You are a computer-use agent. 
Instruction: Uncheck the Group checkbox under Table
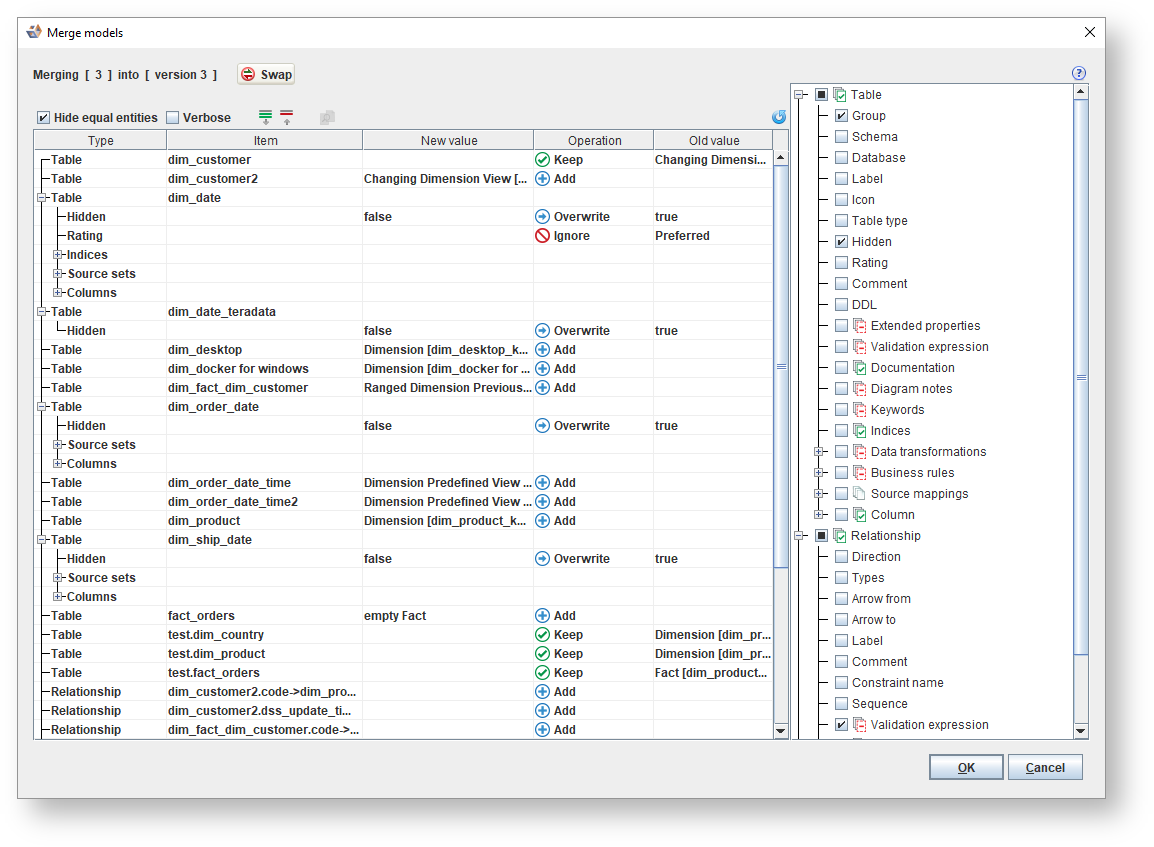click(x=841, y=116)
